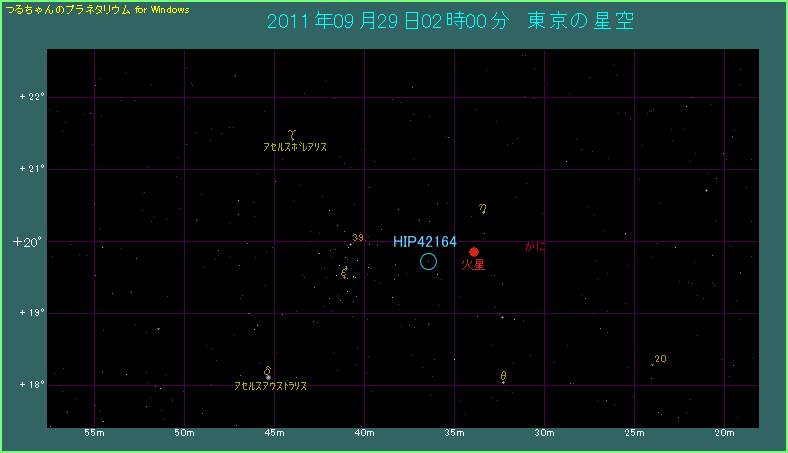Select the かに constellation label
The height and width of the screenshot is (453, 788).
coord(536,246)
